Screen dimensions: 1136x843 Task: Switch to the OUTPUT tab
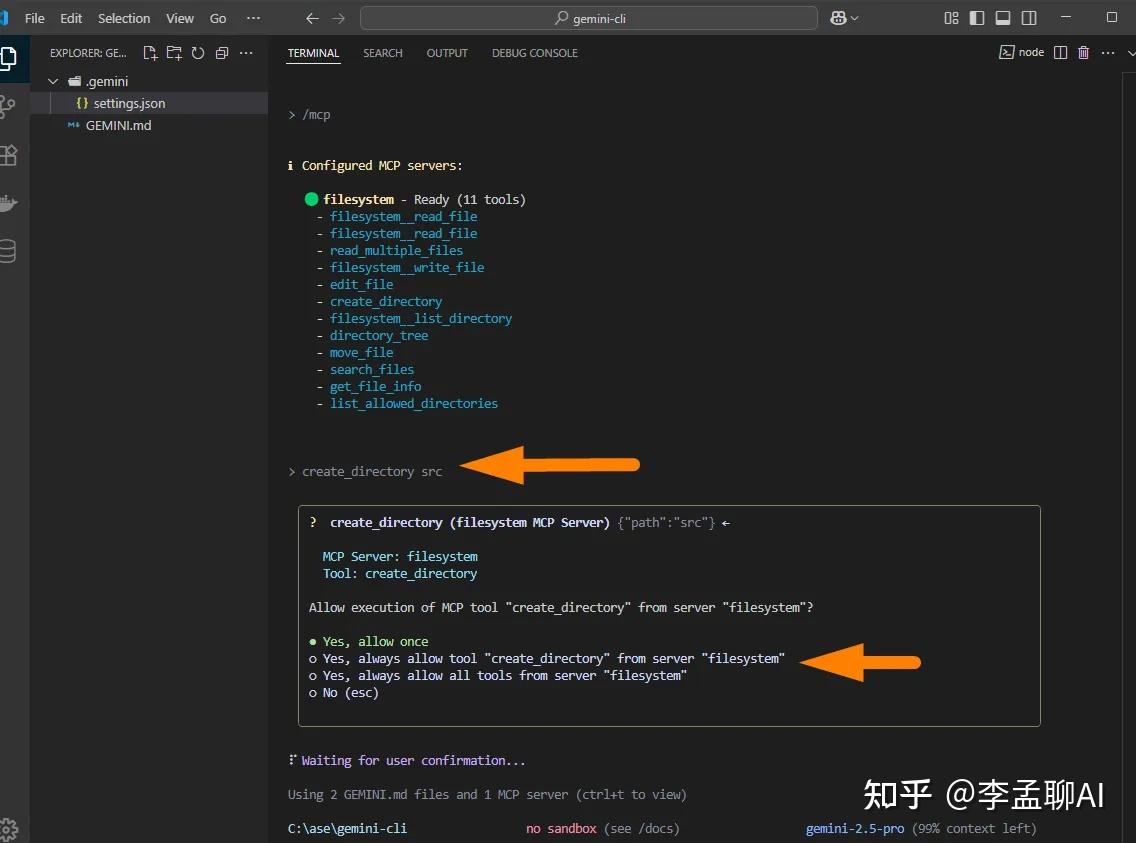pyautogui.click(x=447, y=53)
